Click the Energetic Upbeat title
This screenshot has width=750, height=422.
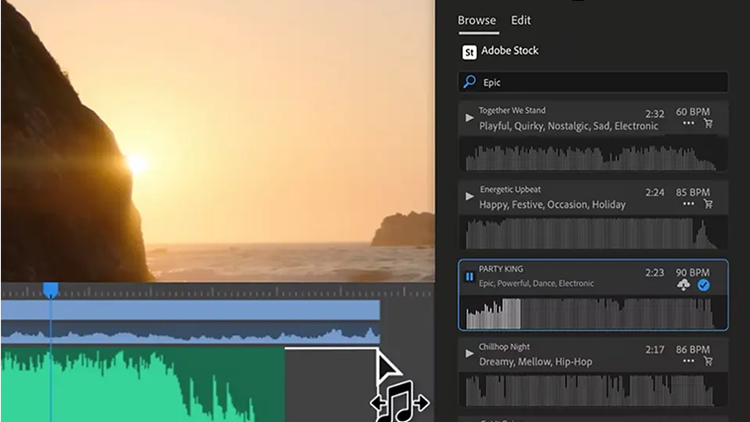coord(510,189)
